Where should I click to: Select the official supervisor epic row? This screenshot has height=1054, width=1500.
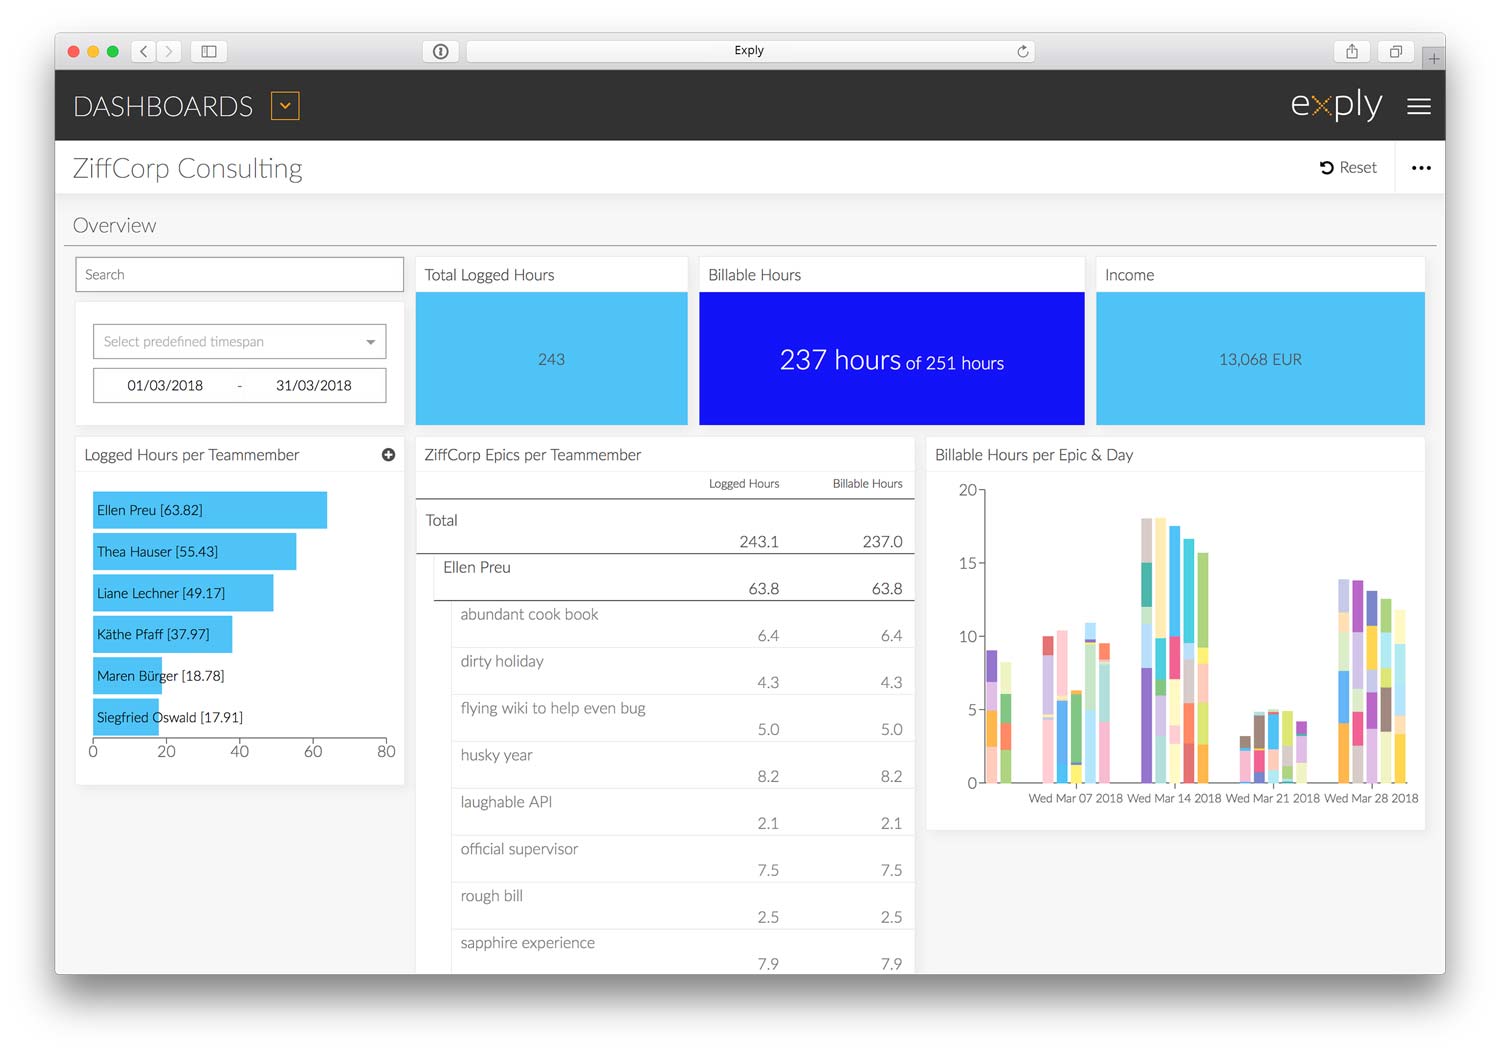point(682,859)
